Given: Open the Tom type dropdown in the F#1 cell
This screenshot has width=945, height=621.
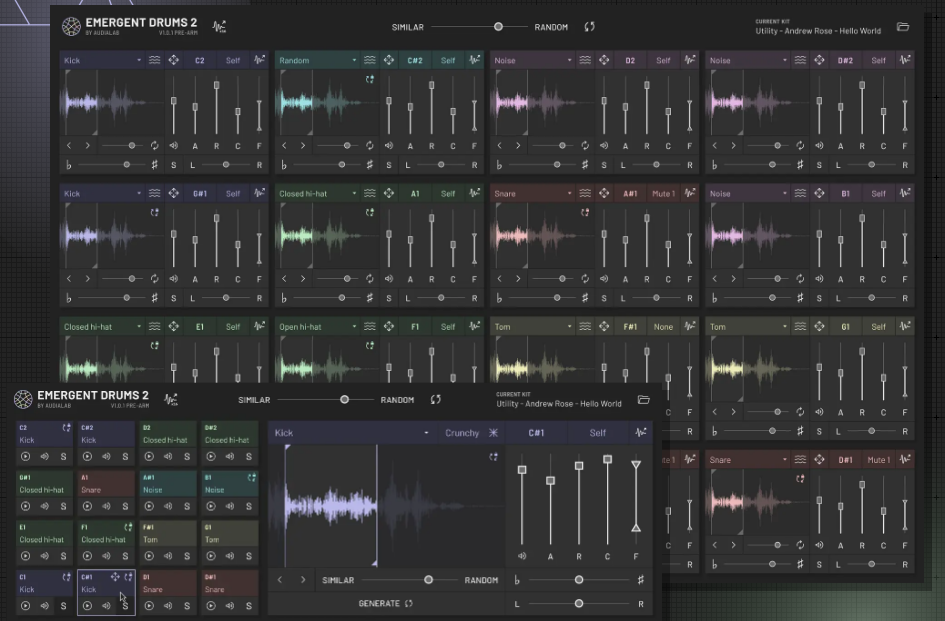Looking at the screenshot, I should tap(533, 326).
